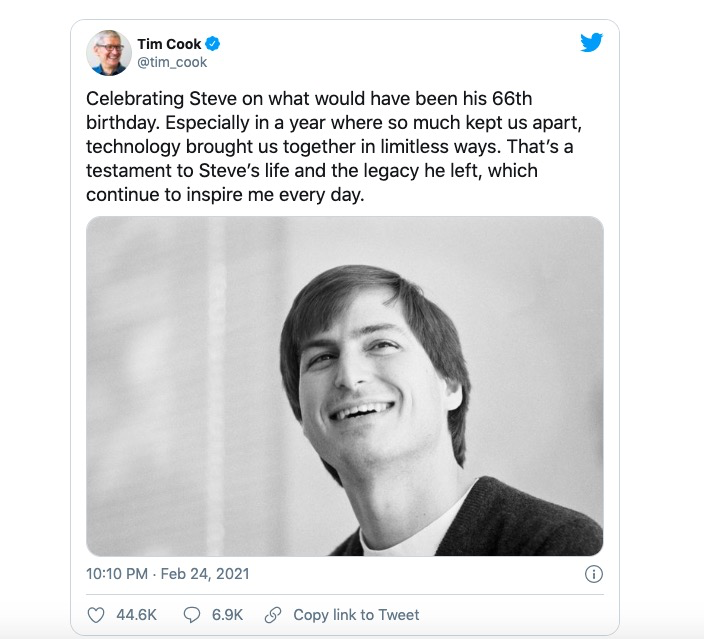Click the Feb 24, 2021 date
Viewport: 704px width, 639px height.
point(204,574)
